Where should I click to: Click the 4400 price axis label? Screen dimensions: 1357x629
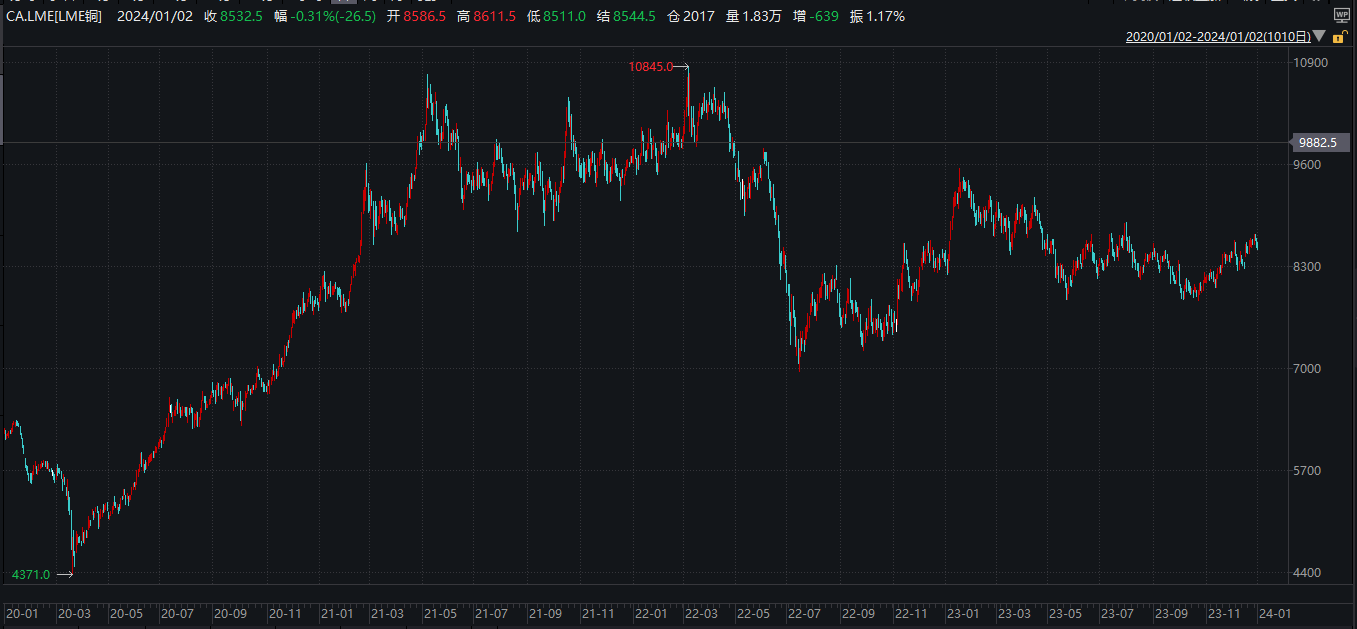[1308, 573]
